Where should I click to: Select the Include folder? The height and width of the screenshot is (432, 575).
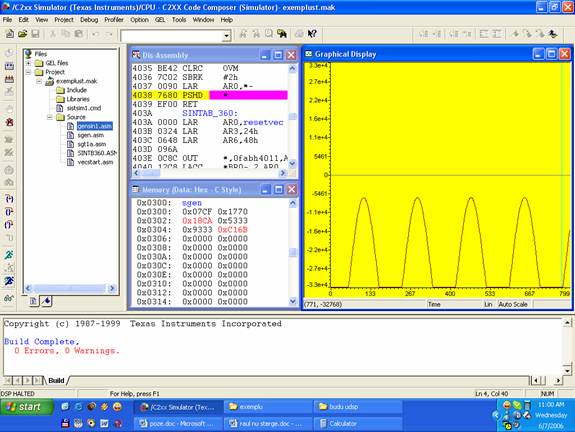coord(77,90)
